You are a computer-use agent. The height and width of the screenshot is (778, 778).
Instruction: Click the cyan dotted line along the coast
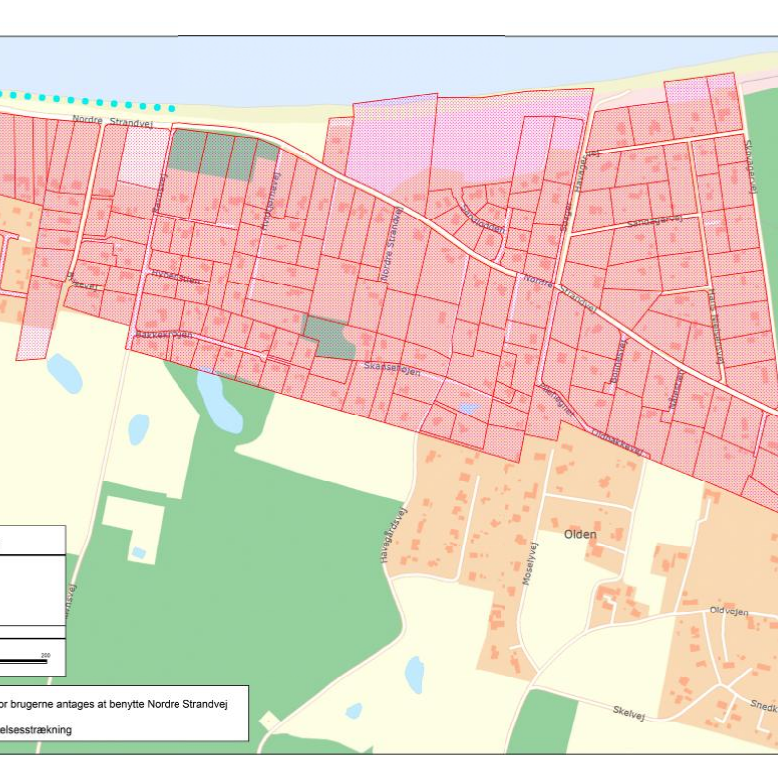90,101
